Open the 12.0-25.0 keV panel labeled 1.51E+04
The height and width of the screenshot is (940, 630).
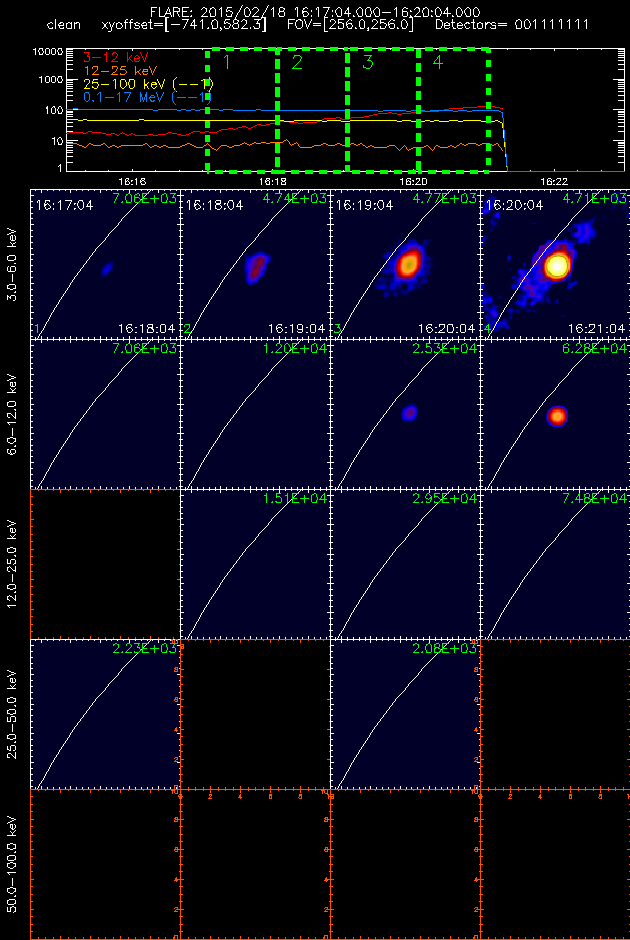coord(255,564)
